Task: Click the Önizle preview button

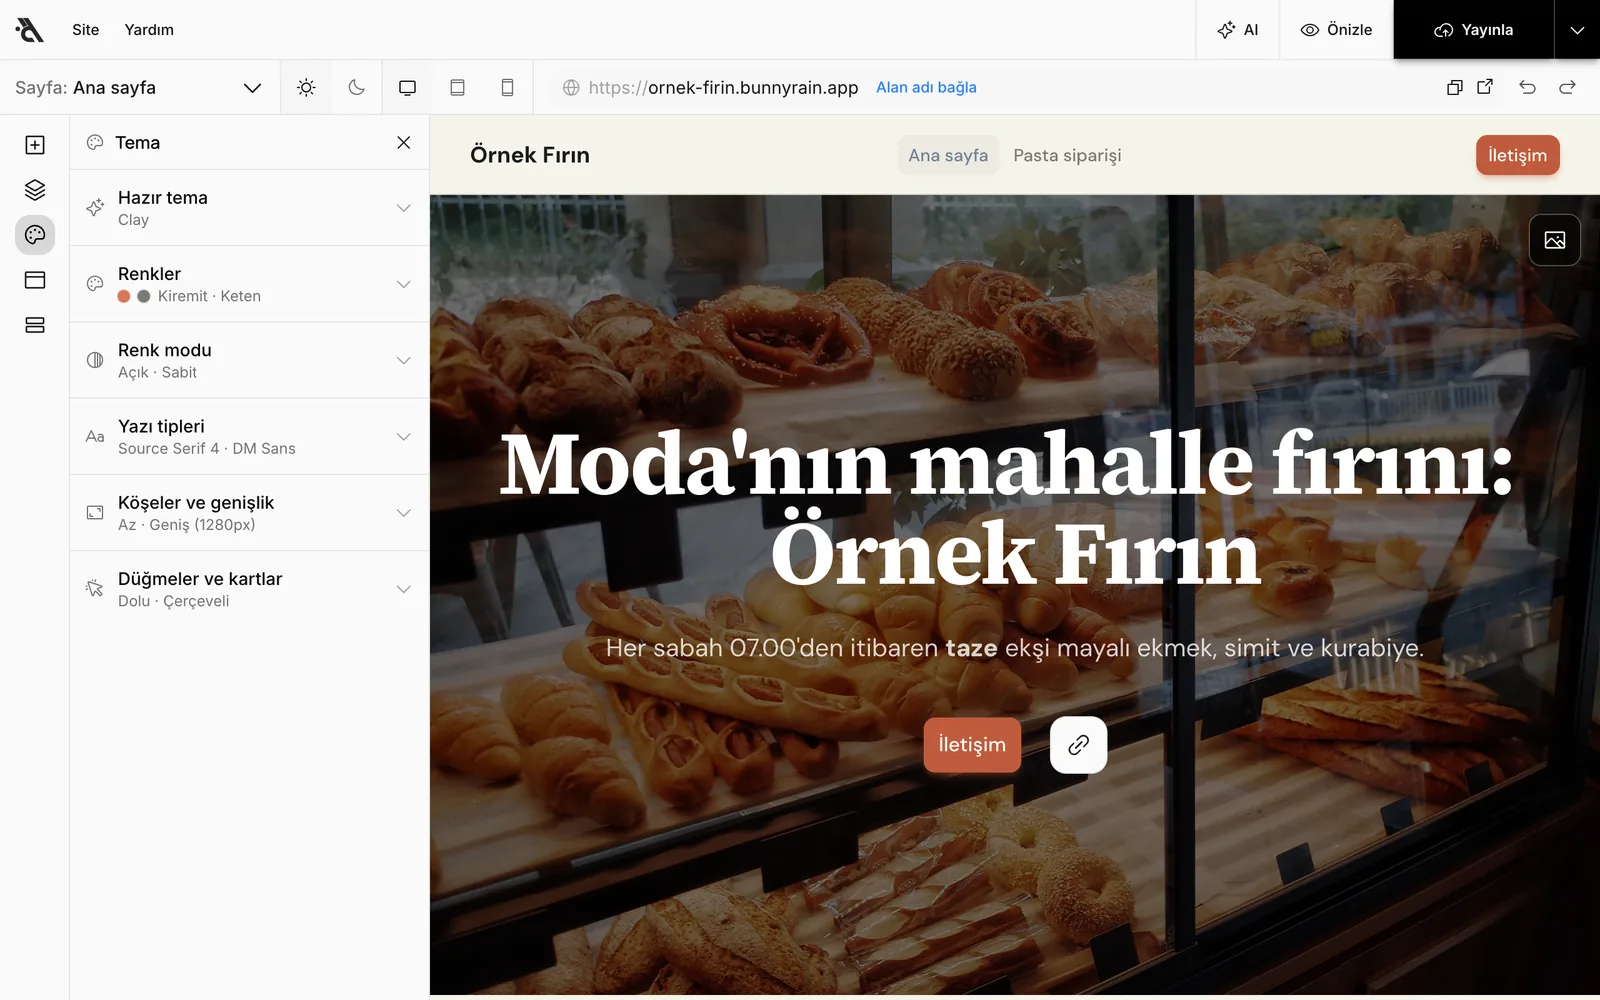Action: pos(1336,30)
